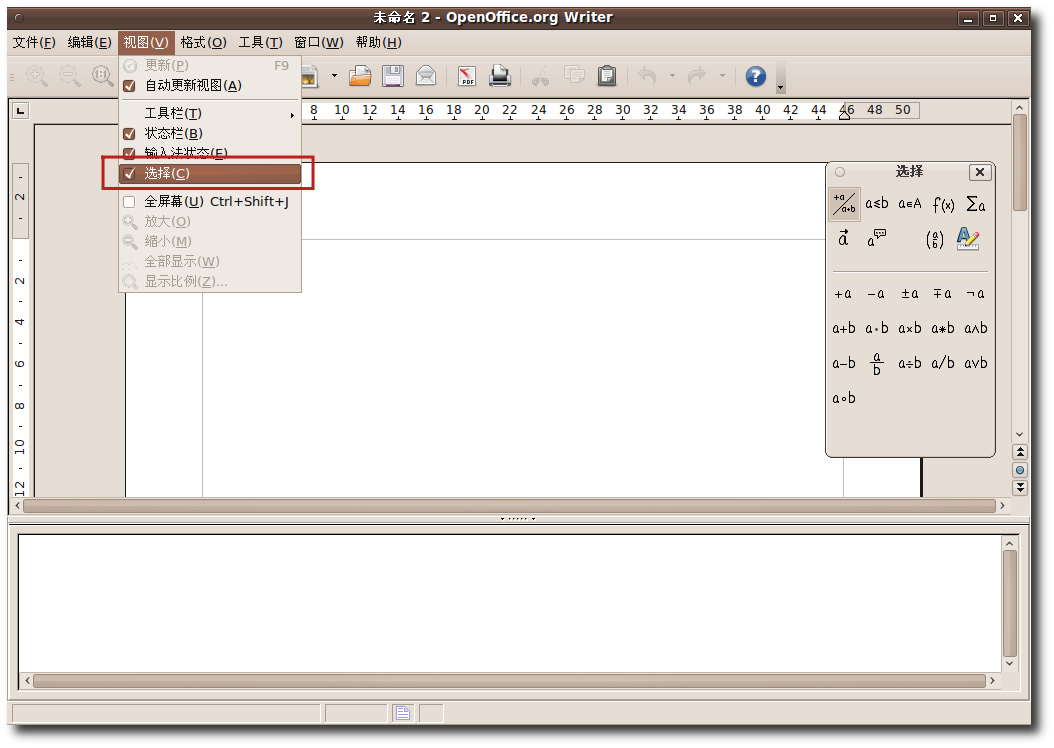This screenshot has width=1054, height=748.
Task: Insert the ±a plus-minus sign
Action: [909, 294]
